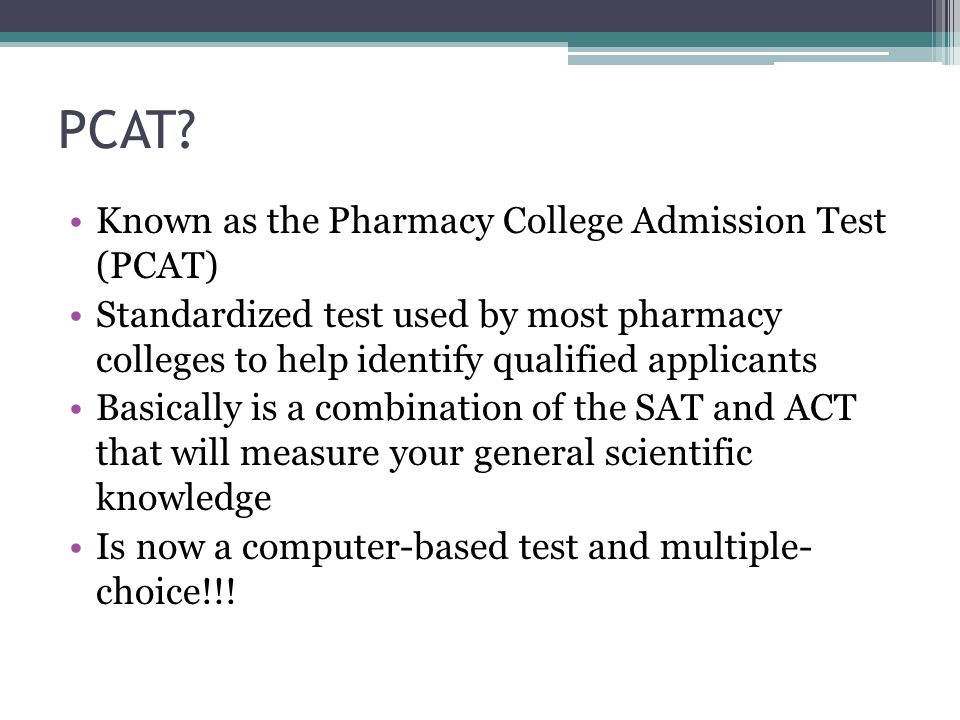The width and height of the screenshot is (960, 720).
Task: Select the word 'ACT' in third bullet
Action: pos(820,408)
